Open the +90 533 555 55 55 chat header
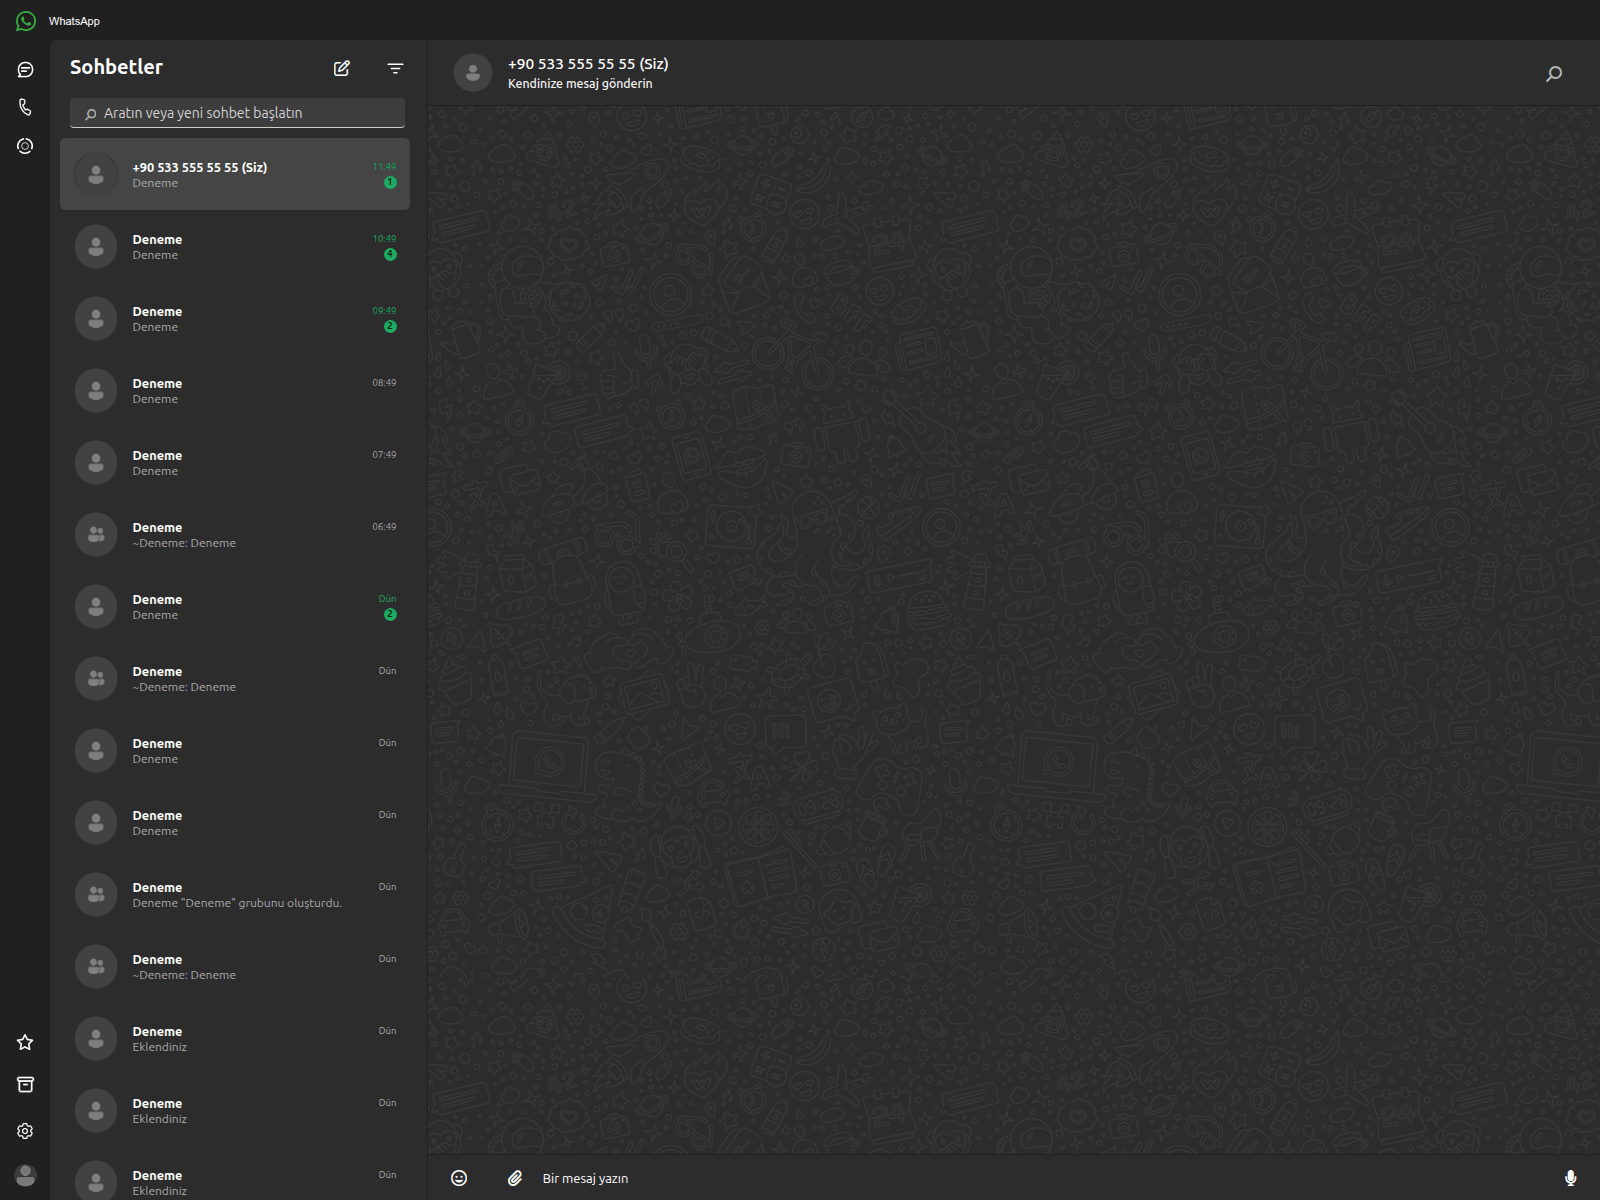Screen dimensions: 1600x1200 [587, 73]
